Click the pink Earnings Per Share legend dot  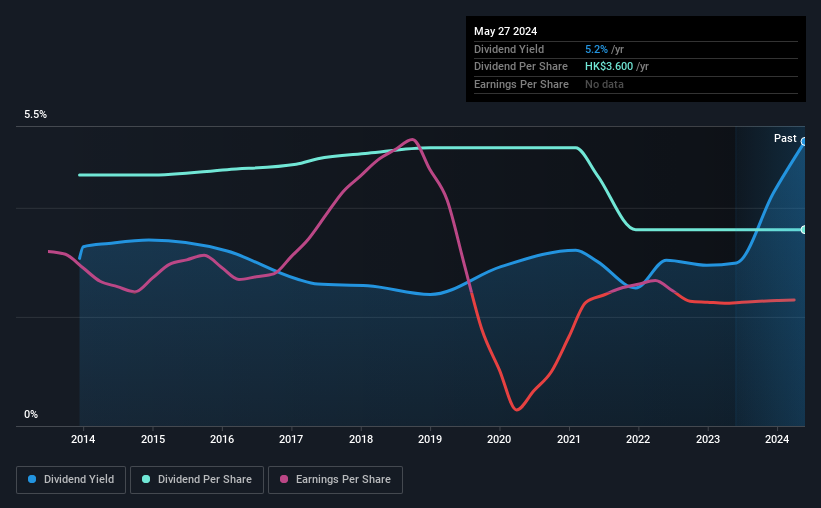pos(284,480)
